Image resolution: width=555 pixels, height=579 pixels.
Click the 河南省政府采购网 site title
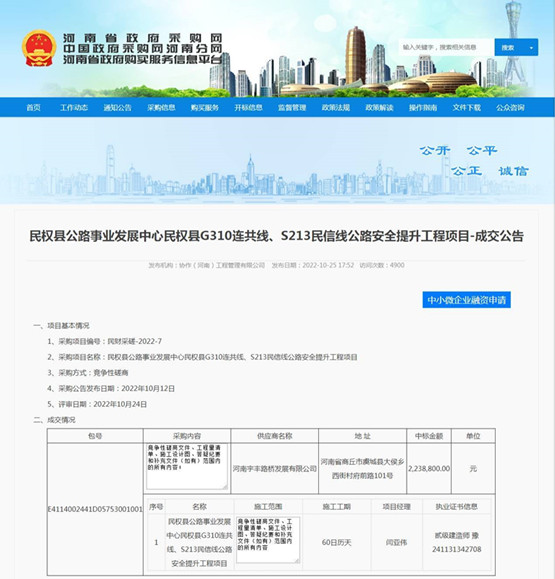tap(143, 38)
